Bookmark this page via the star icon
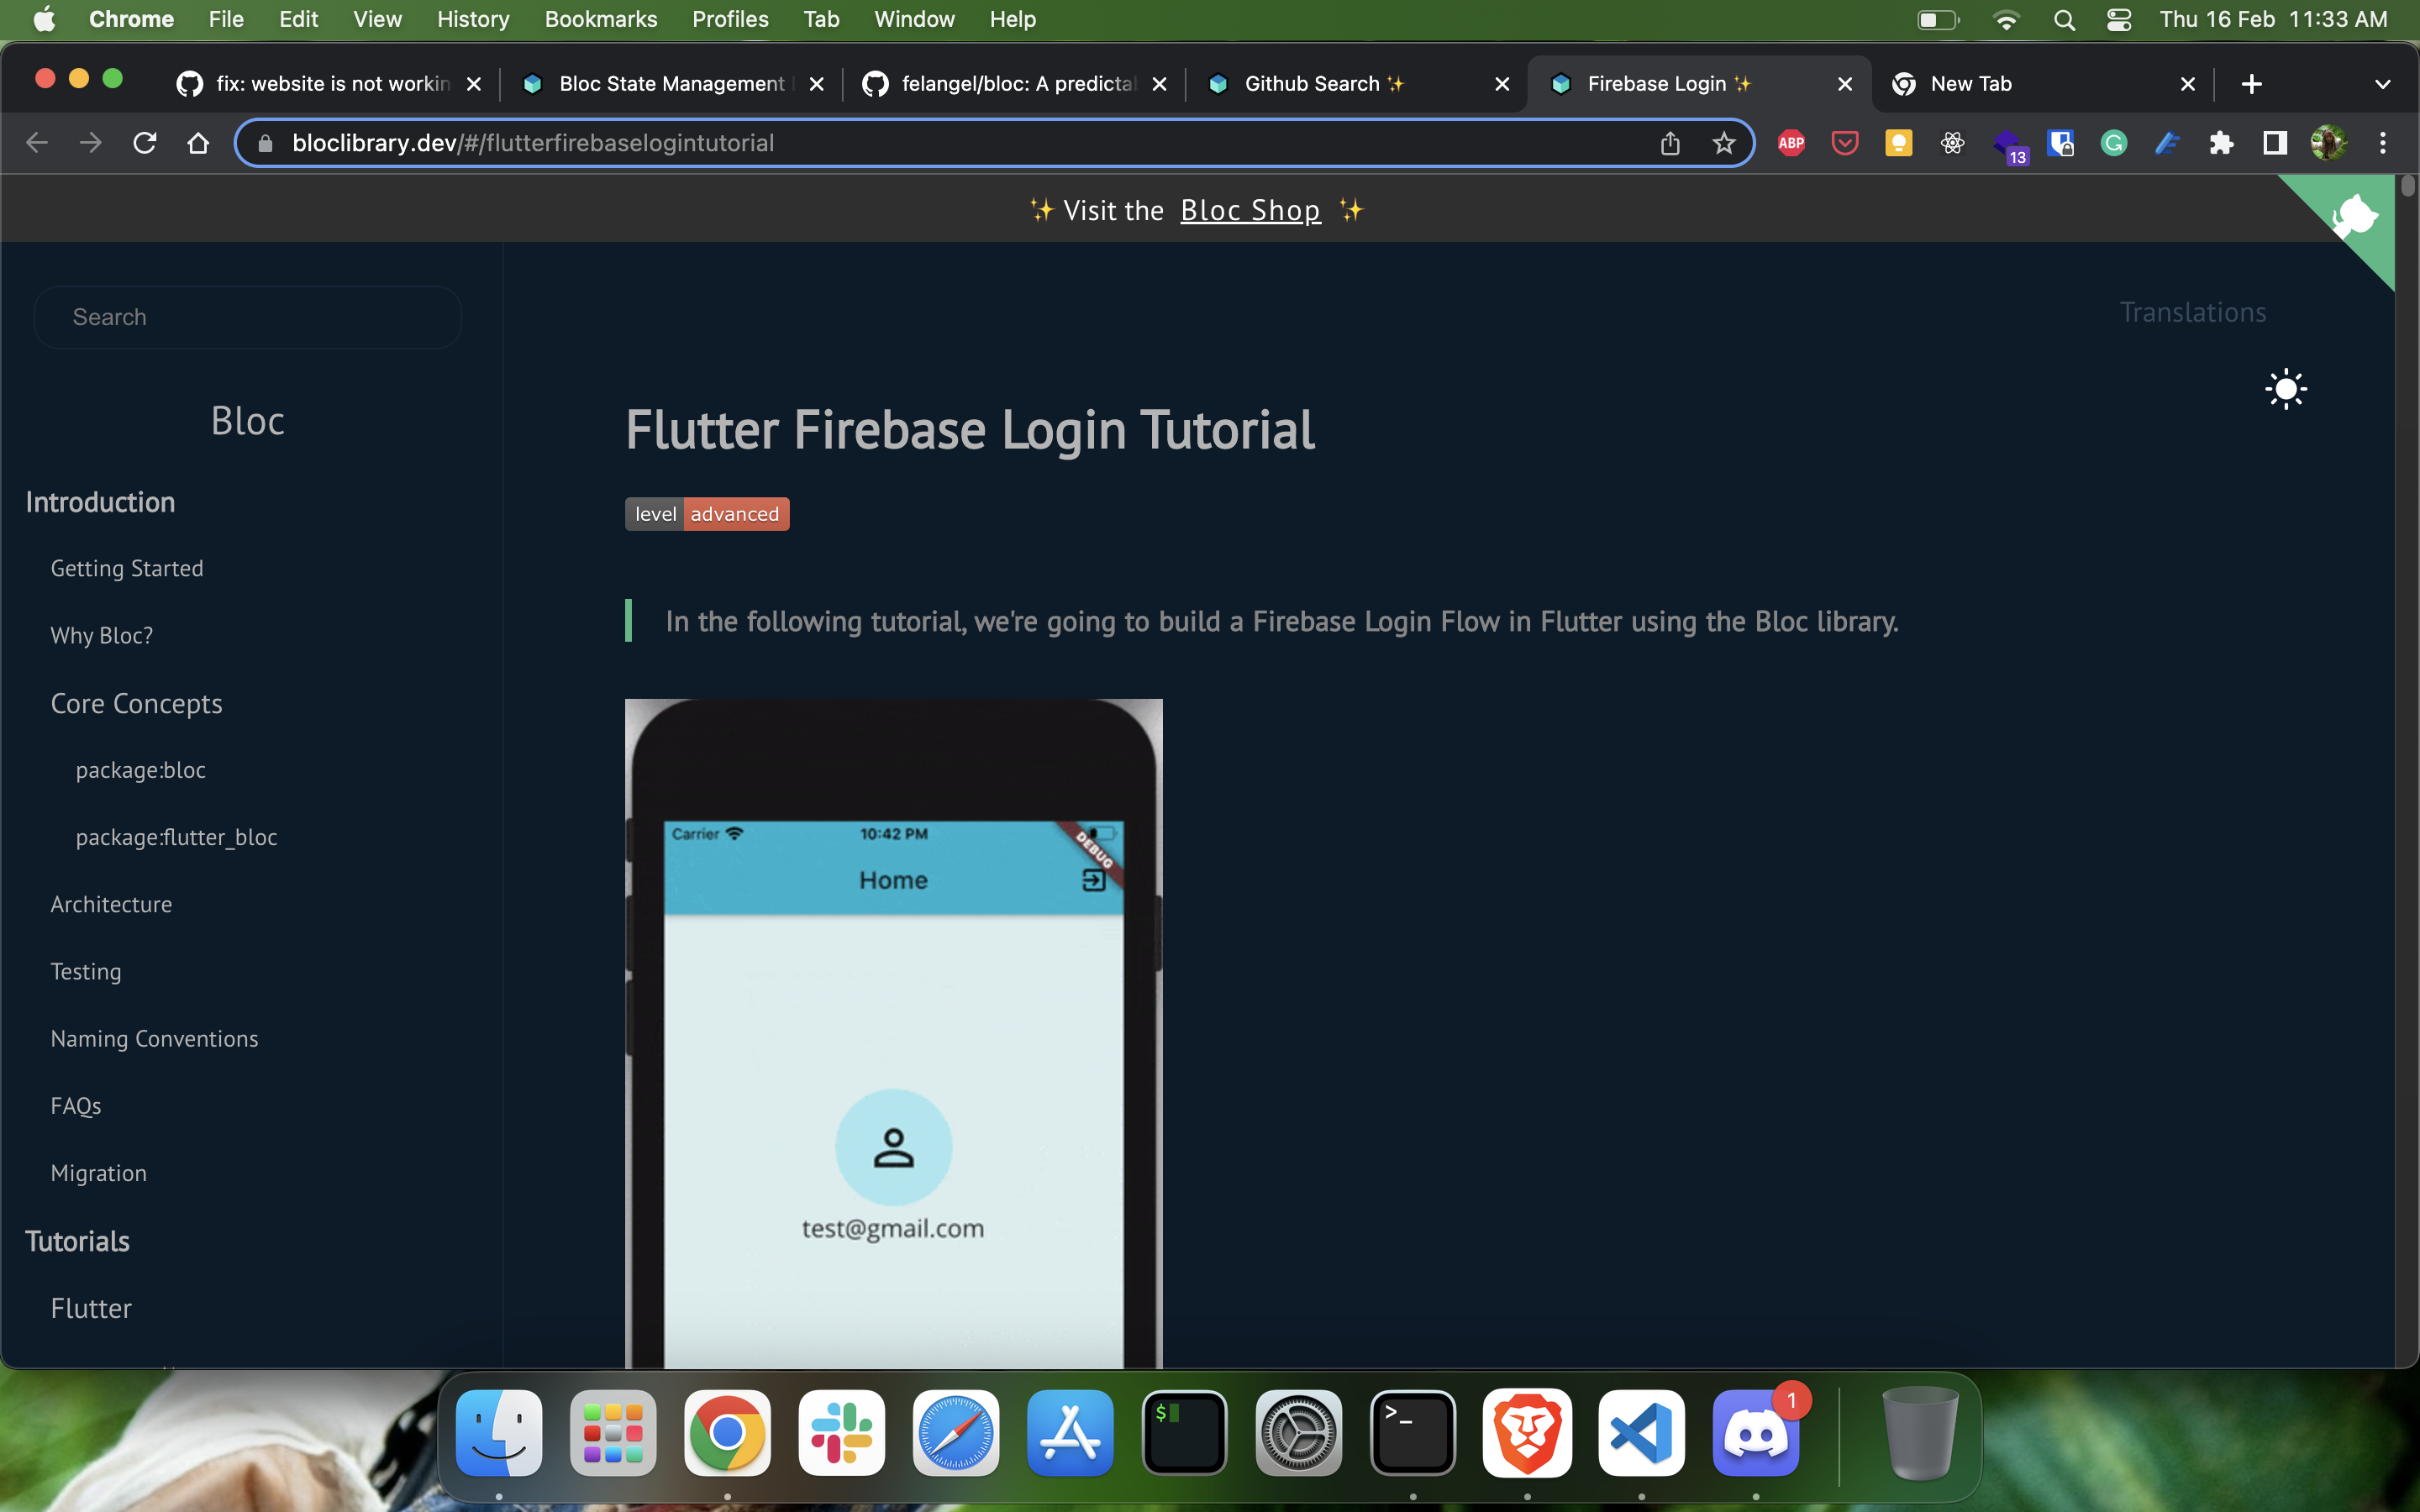Viewport: 2420px width, 1512px height. (1723, 143)
